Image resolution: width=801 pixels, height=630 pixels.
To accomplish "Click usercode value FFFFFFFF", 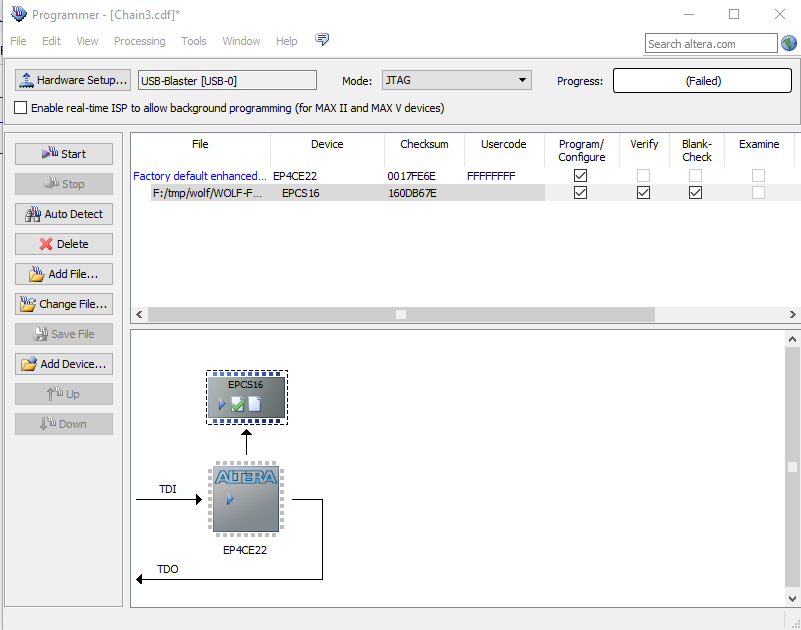I will (x=491, y=176).
